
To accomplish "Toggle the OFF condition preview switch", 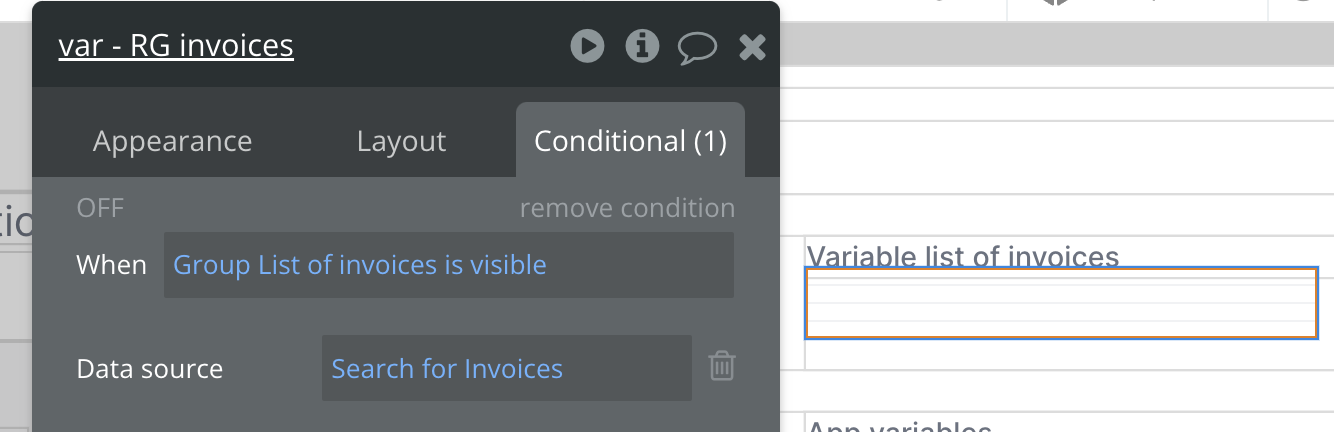I will (100, 208).
